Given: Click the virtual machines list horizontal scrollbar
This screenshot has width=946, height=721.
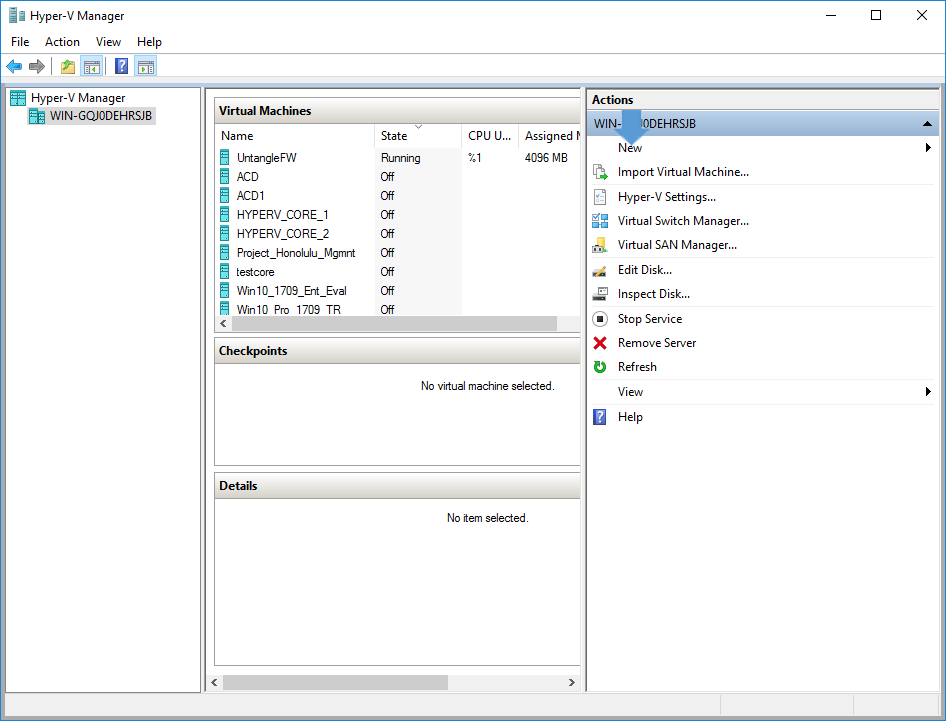Looking at the screenshot, I should pyautogui.click(x=394, y=324).
